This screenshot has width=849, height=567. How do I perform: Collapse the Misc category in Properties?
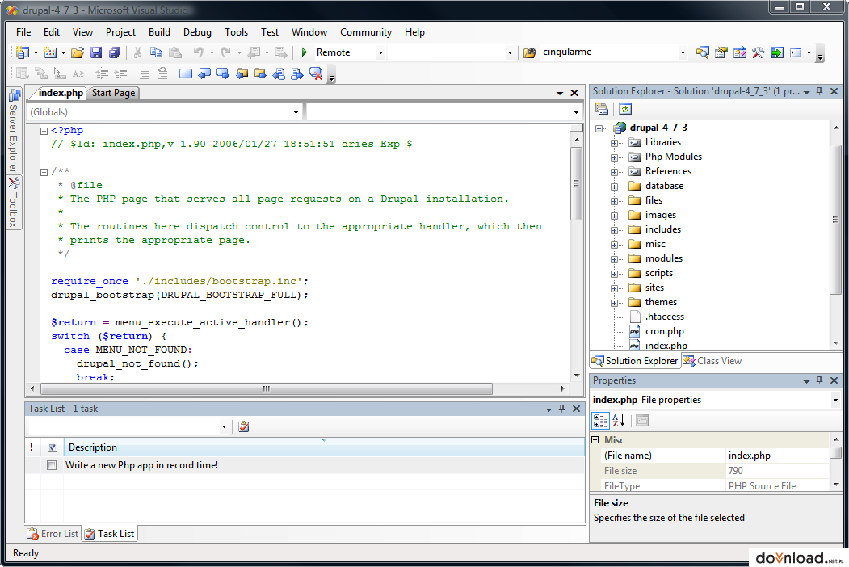tap(596, 440)
